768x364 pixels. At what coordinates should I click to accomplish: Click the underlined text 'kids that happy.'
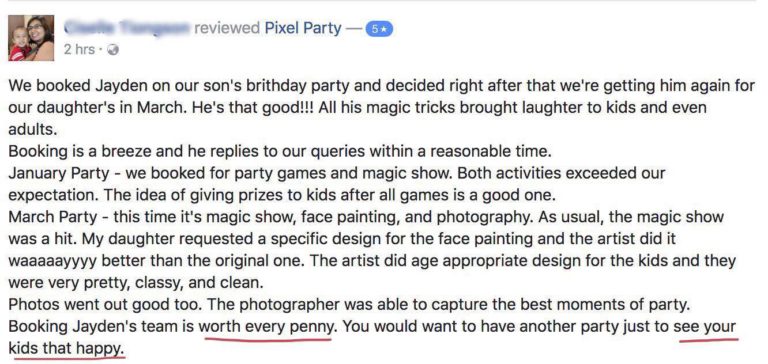64,348
